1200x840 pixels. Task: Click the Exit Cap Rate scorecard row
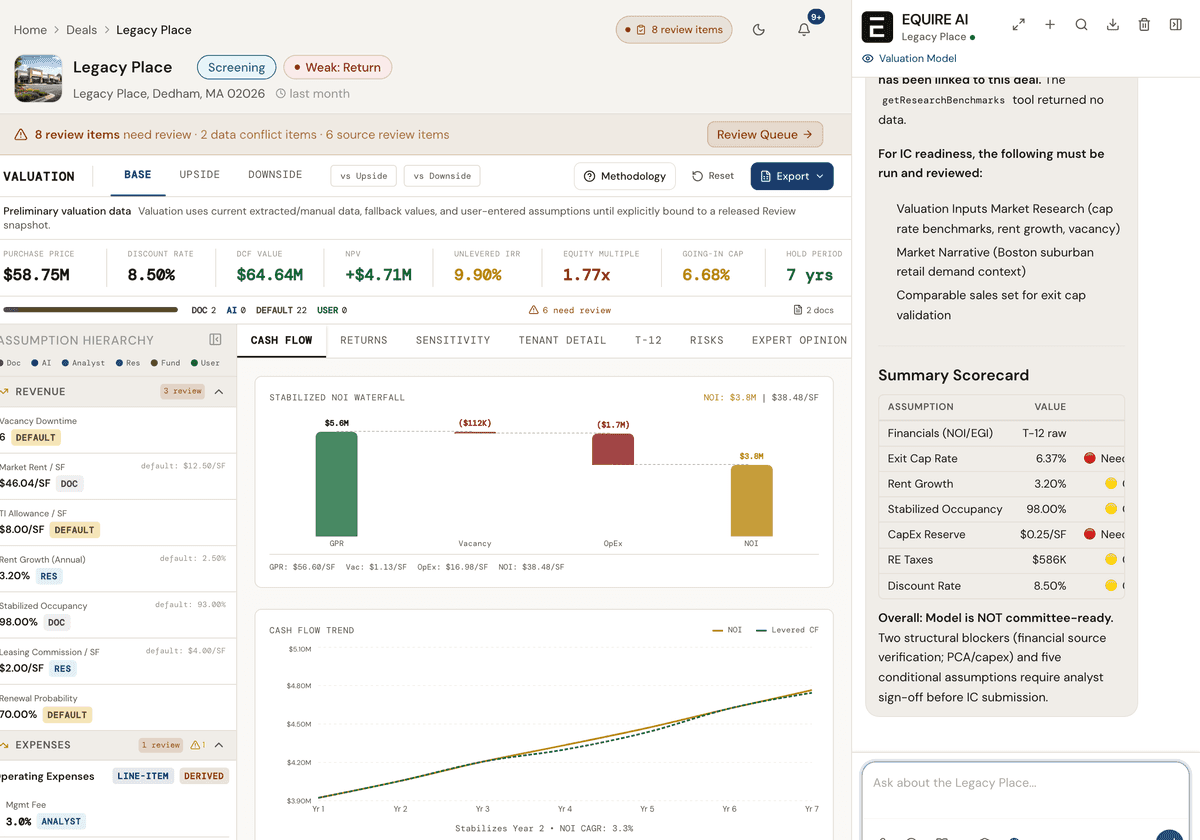(1001, 458)
